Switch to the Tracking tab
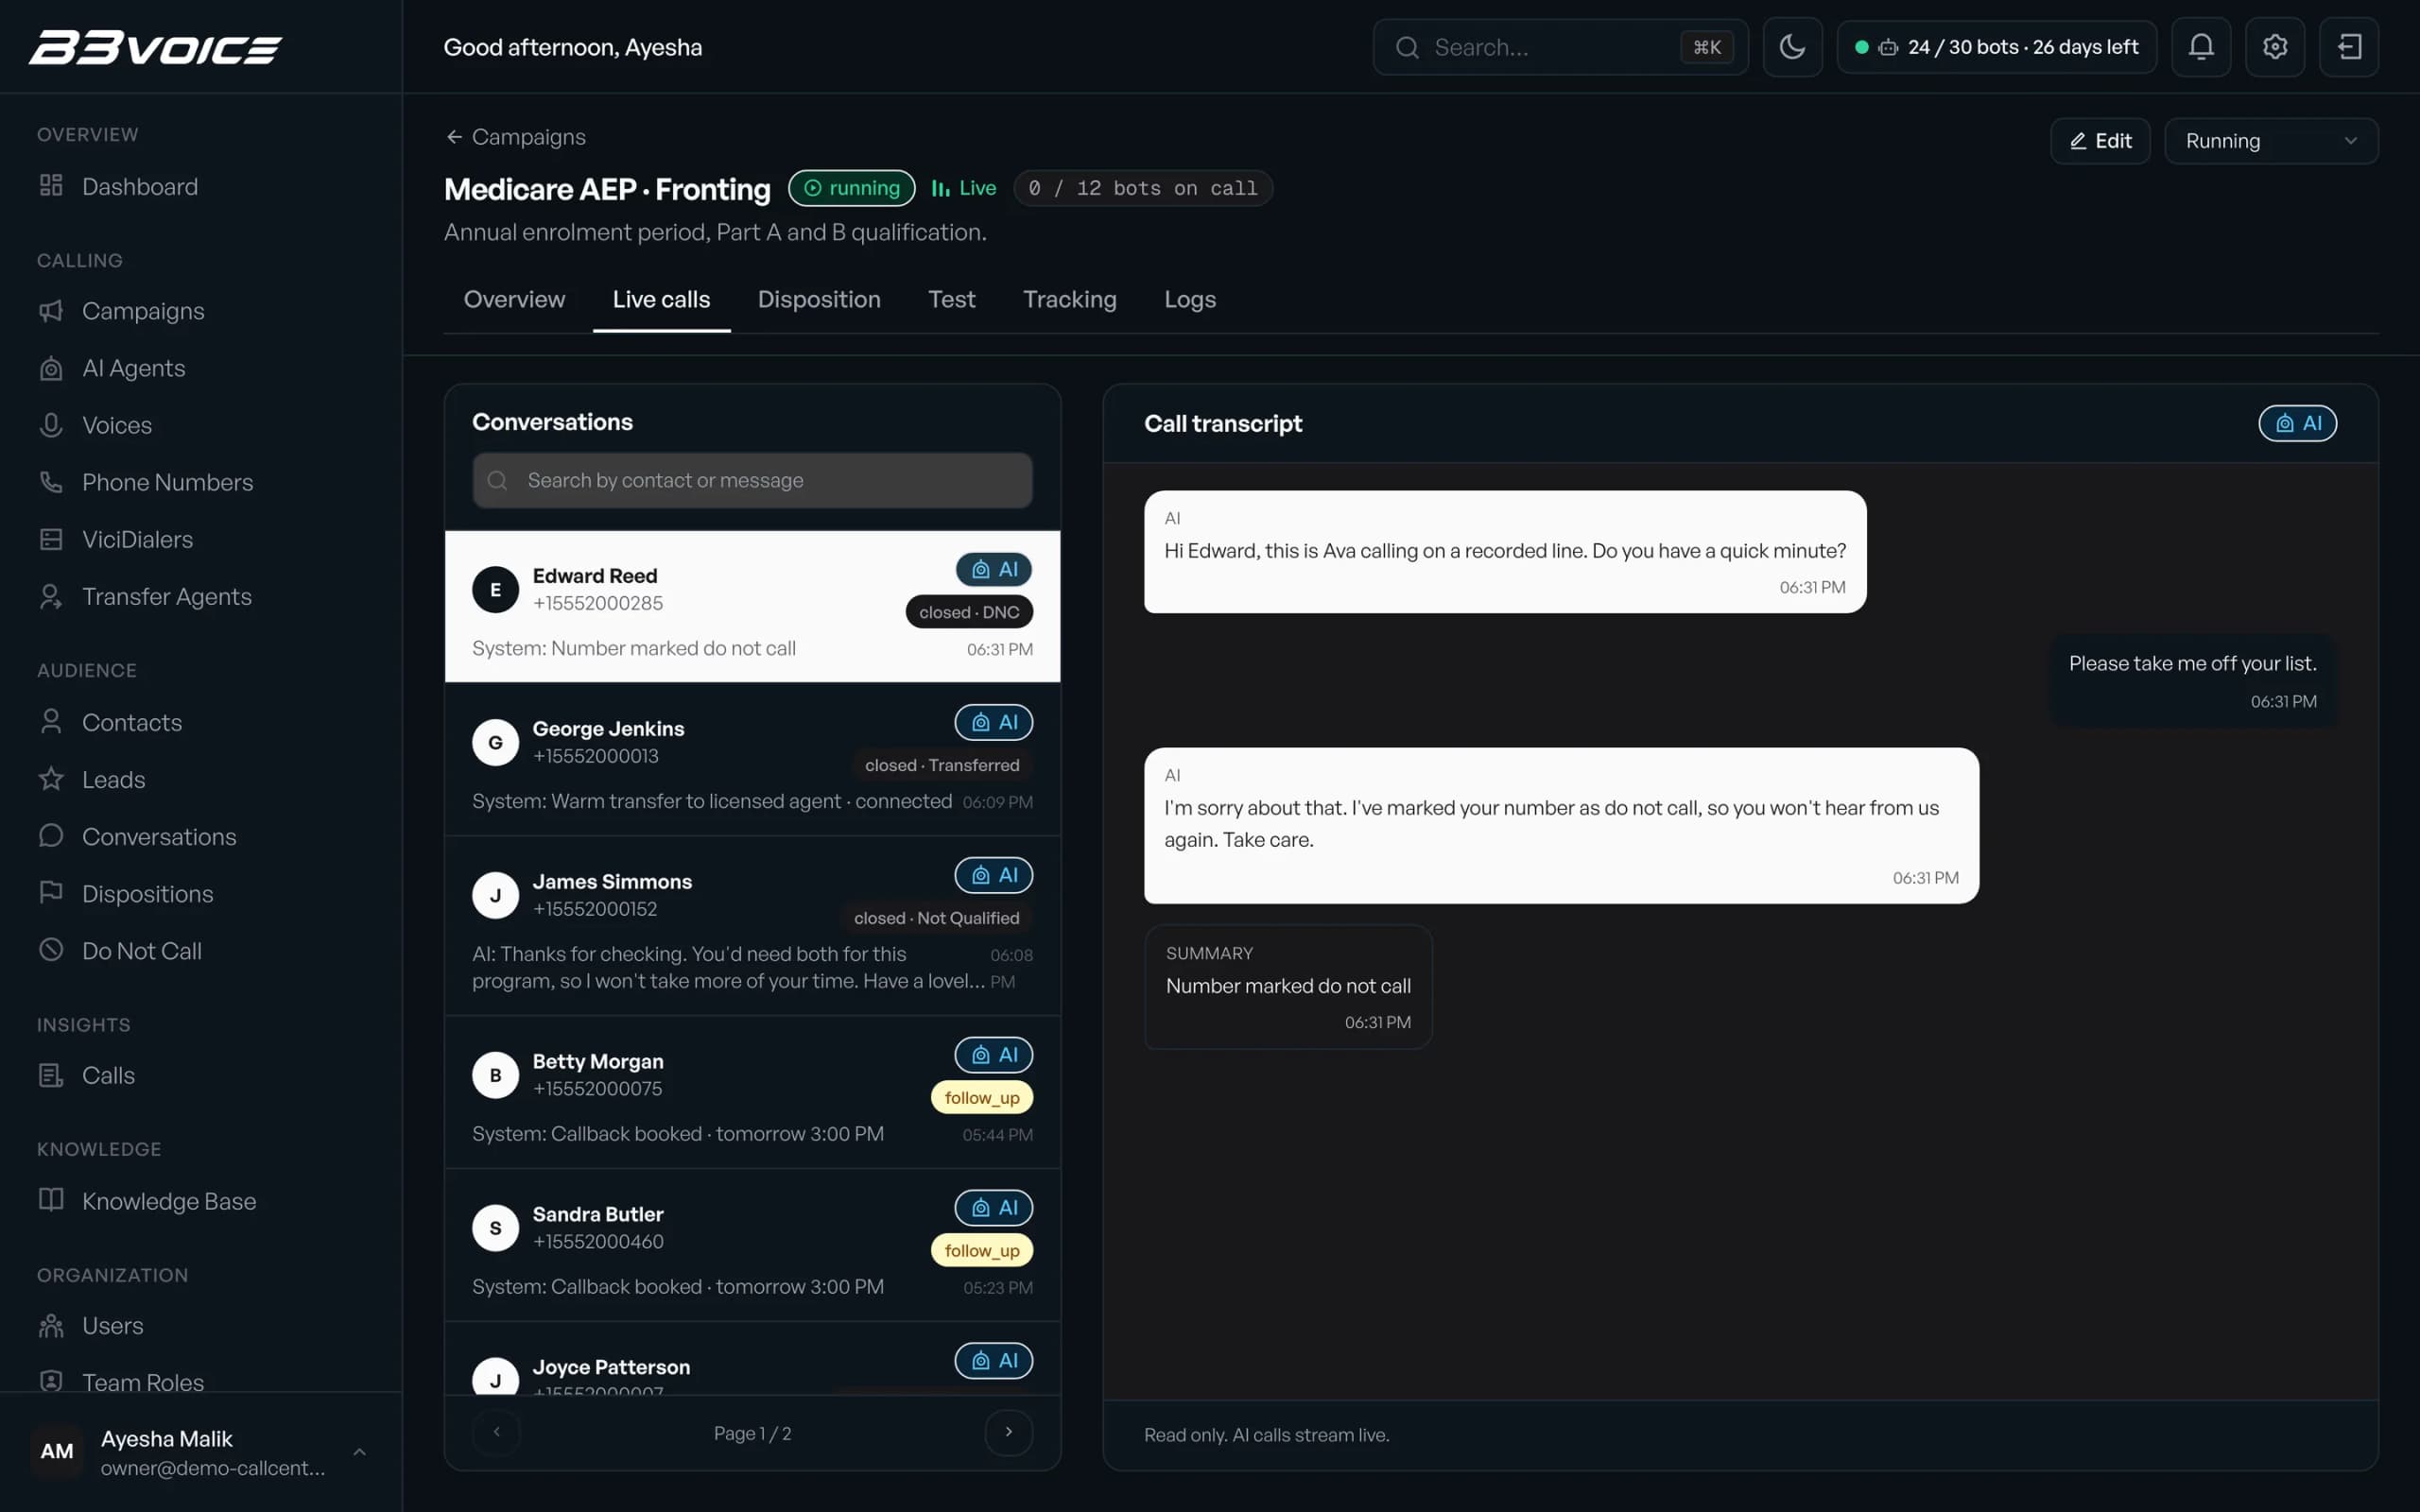Viewport: 2420px width, 1512px height. (1069, 299)
